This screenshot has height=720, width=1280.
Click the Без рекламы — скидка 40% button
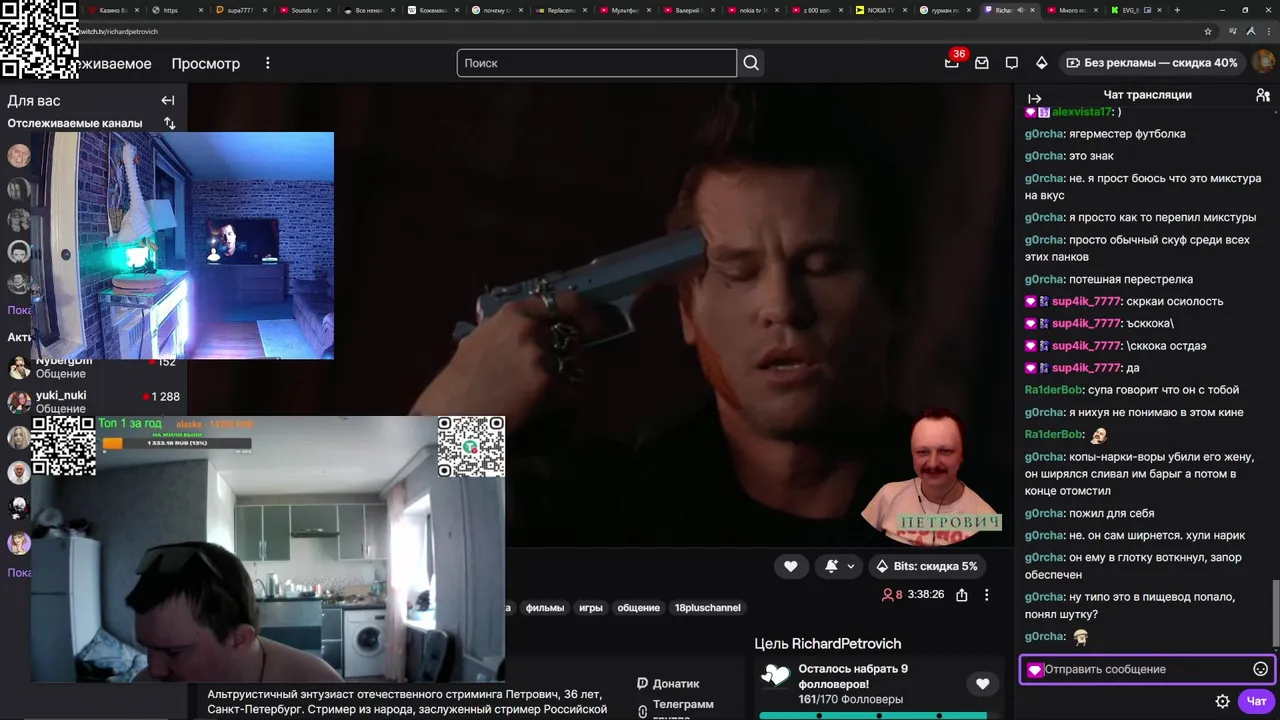click(x=1151, y=63)
